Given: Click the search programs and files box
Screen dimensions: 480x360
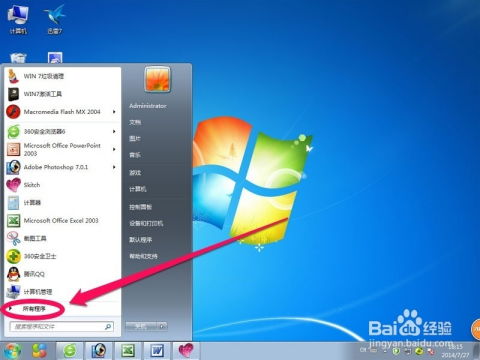Looking at the screenshot, I should click(x=61, y=326).
